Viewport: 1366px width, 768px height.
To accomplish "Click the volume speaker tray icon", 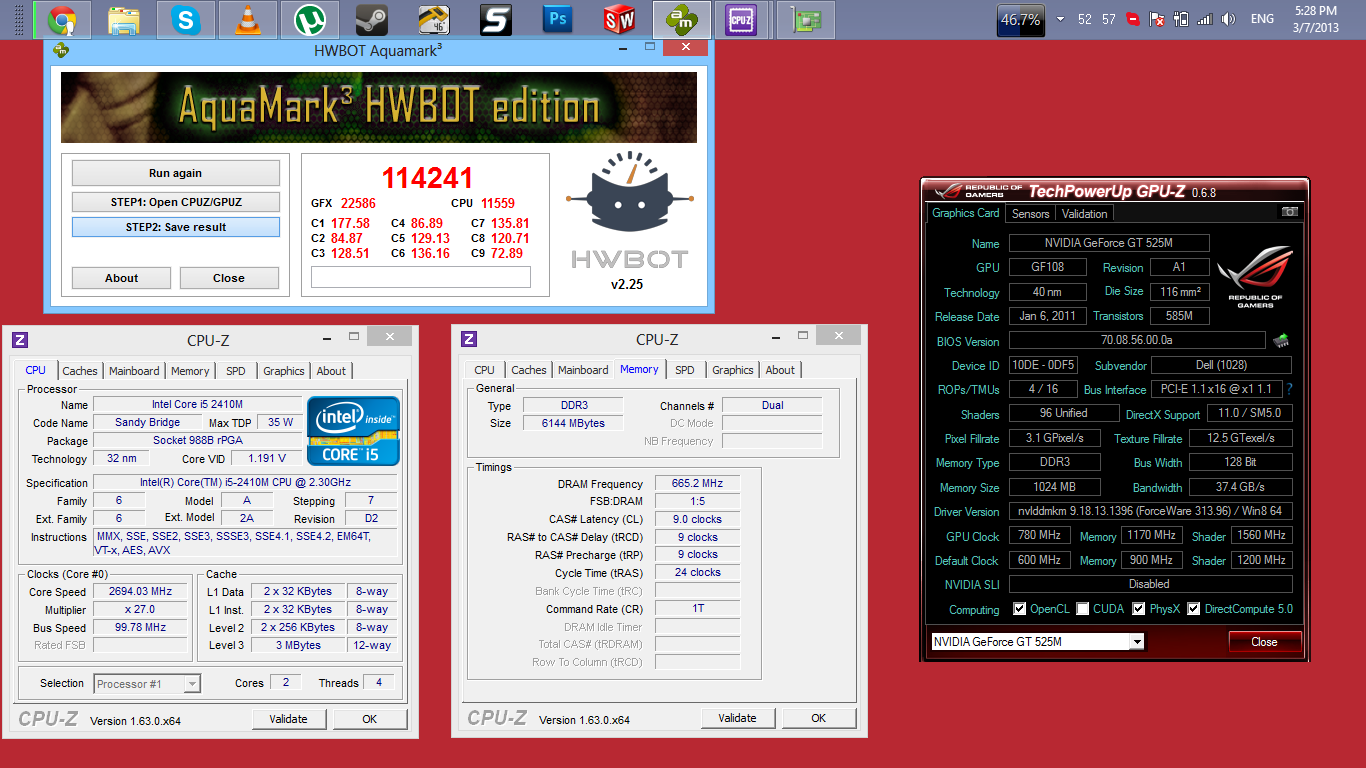I will (x=1228, y=19).
